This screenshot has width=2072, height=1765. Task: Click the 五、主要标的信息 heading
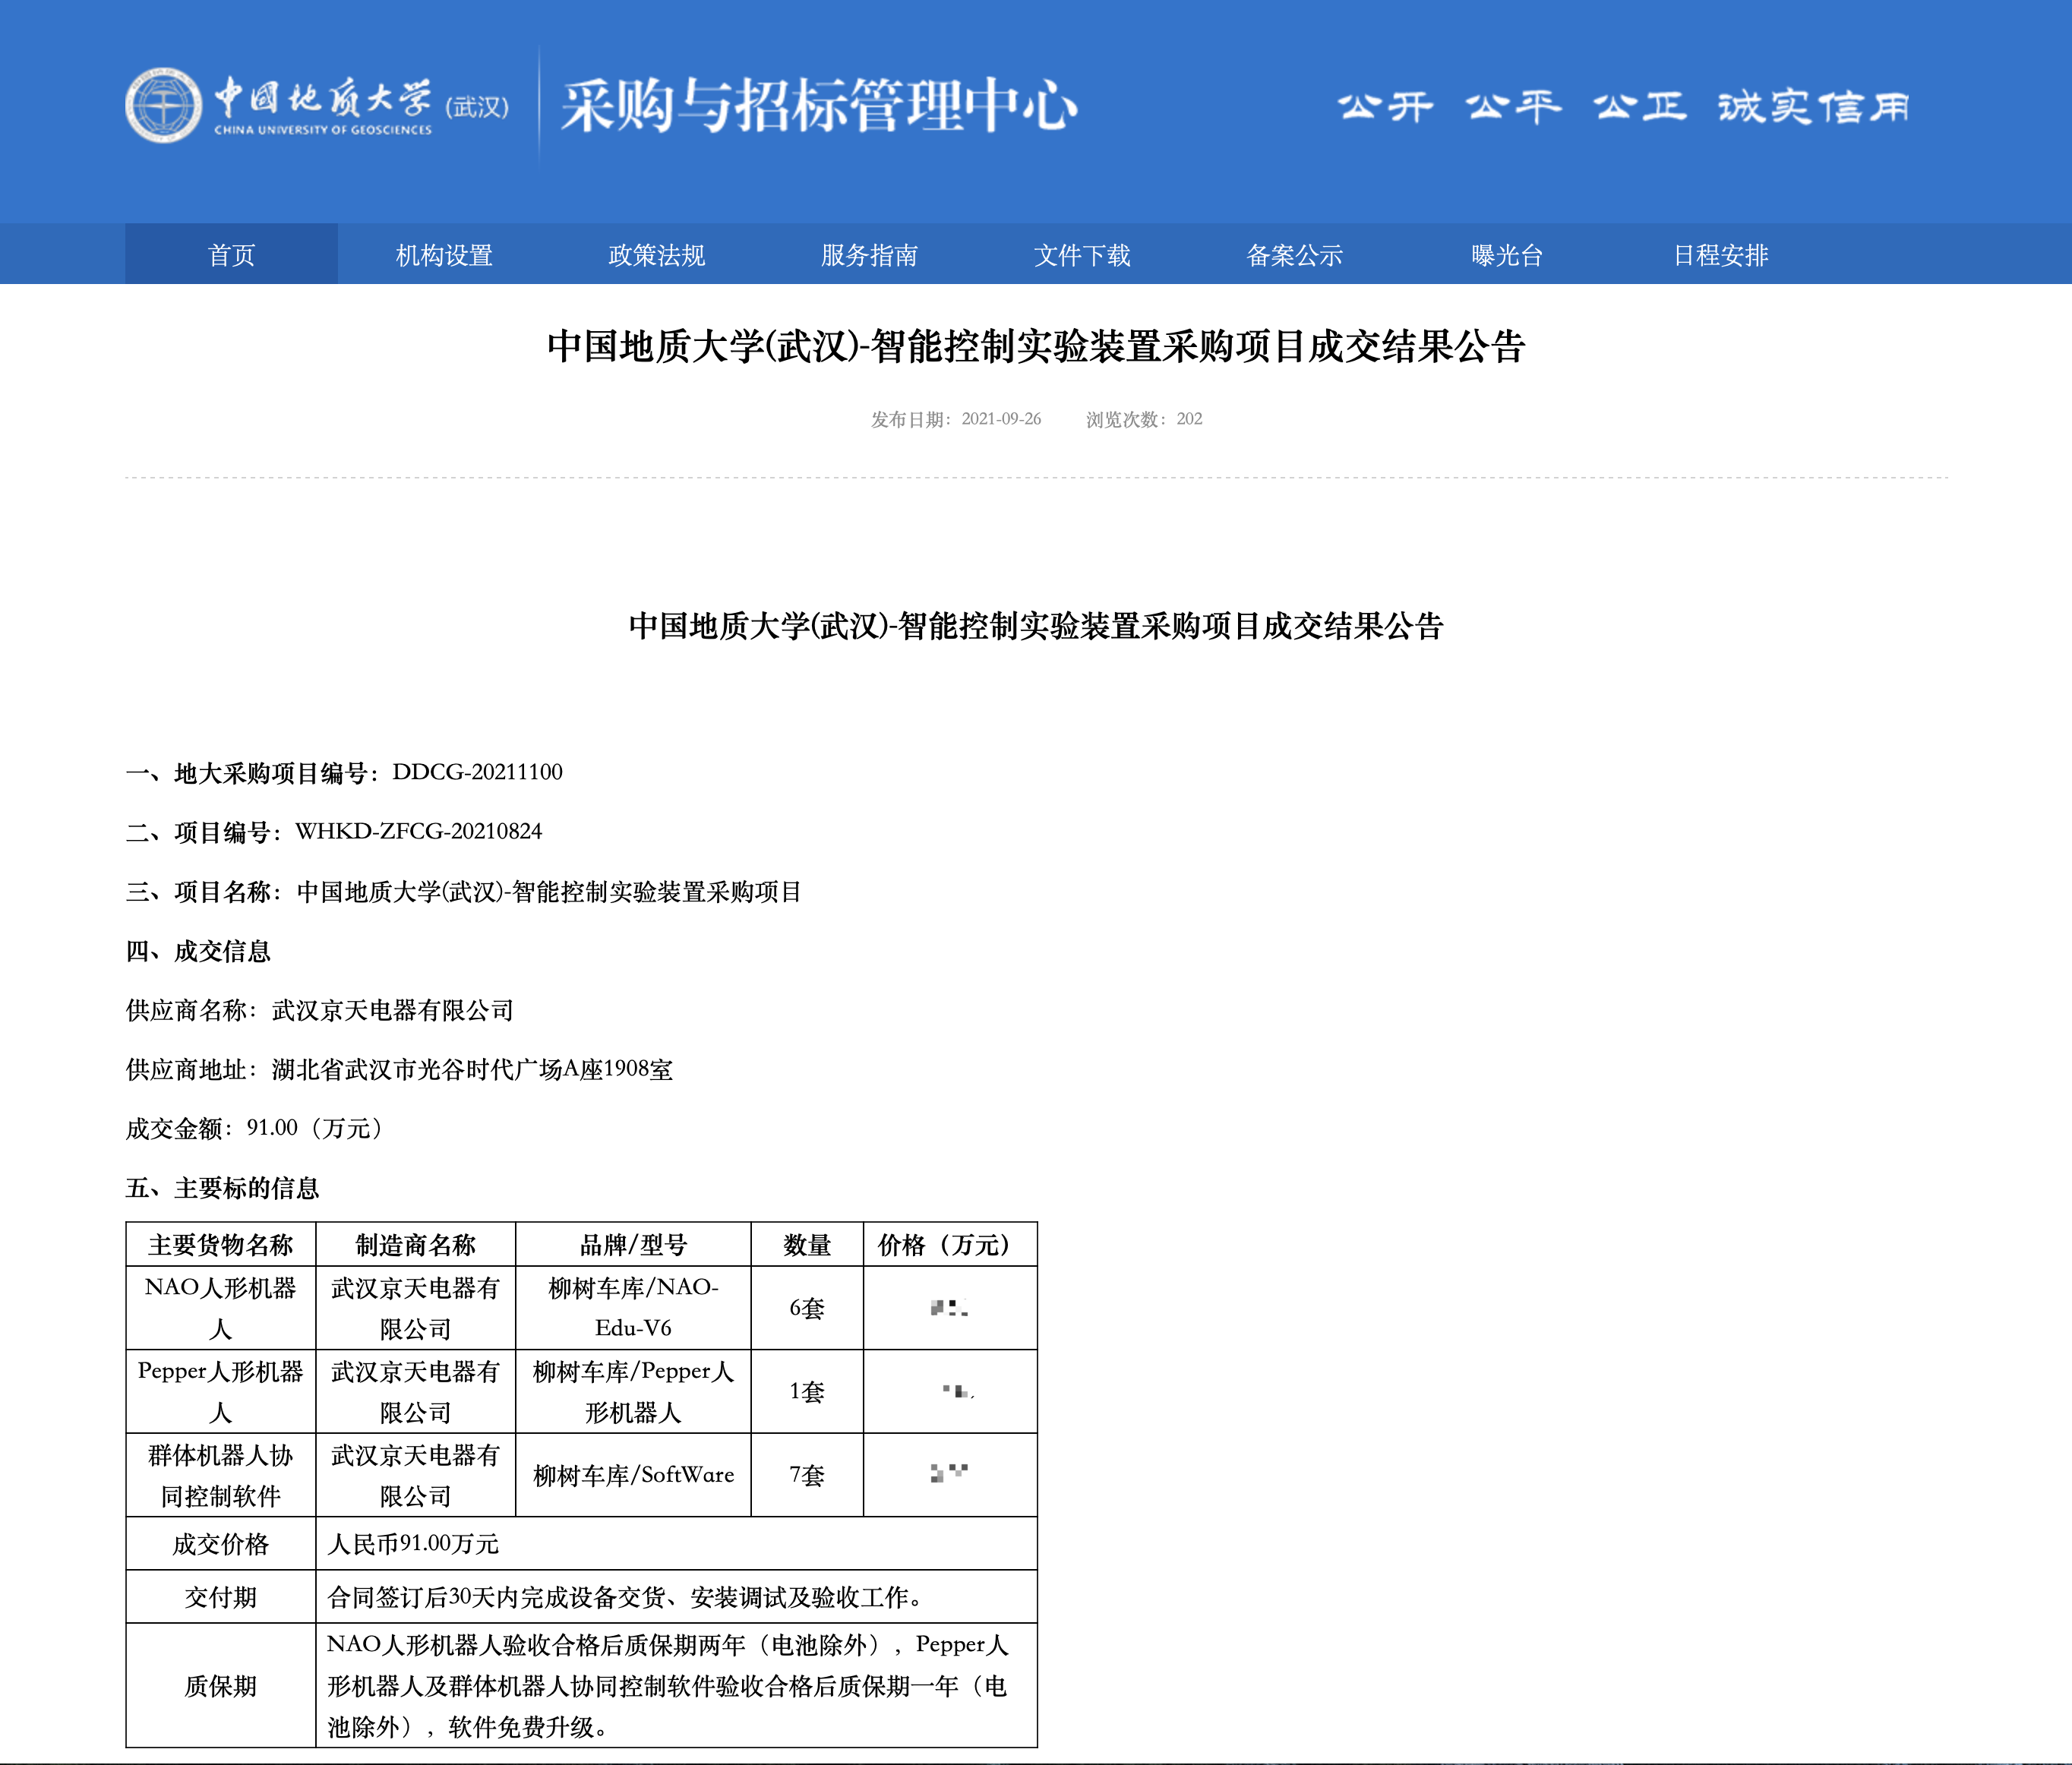(222, 1188)
